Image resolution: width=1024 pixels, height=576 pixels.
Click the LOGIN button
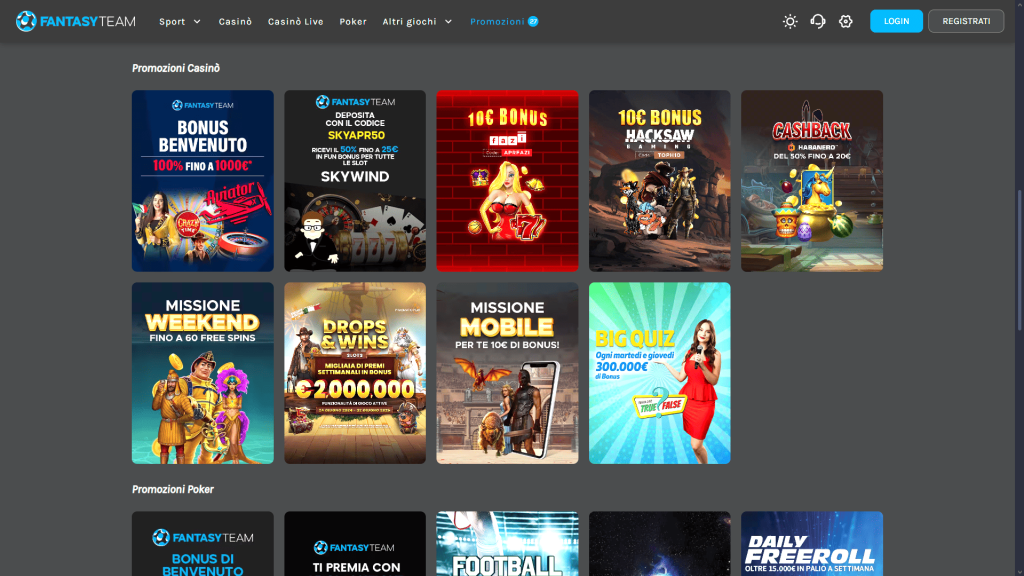[x=896, y=21]
